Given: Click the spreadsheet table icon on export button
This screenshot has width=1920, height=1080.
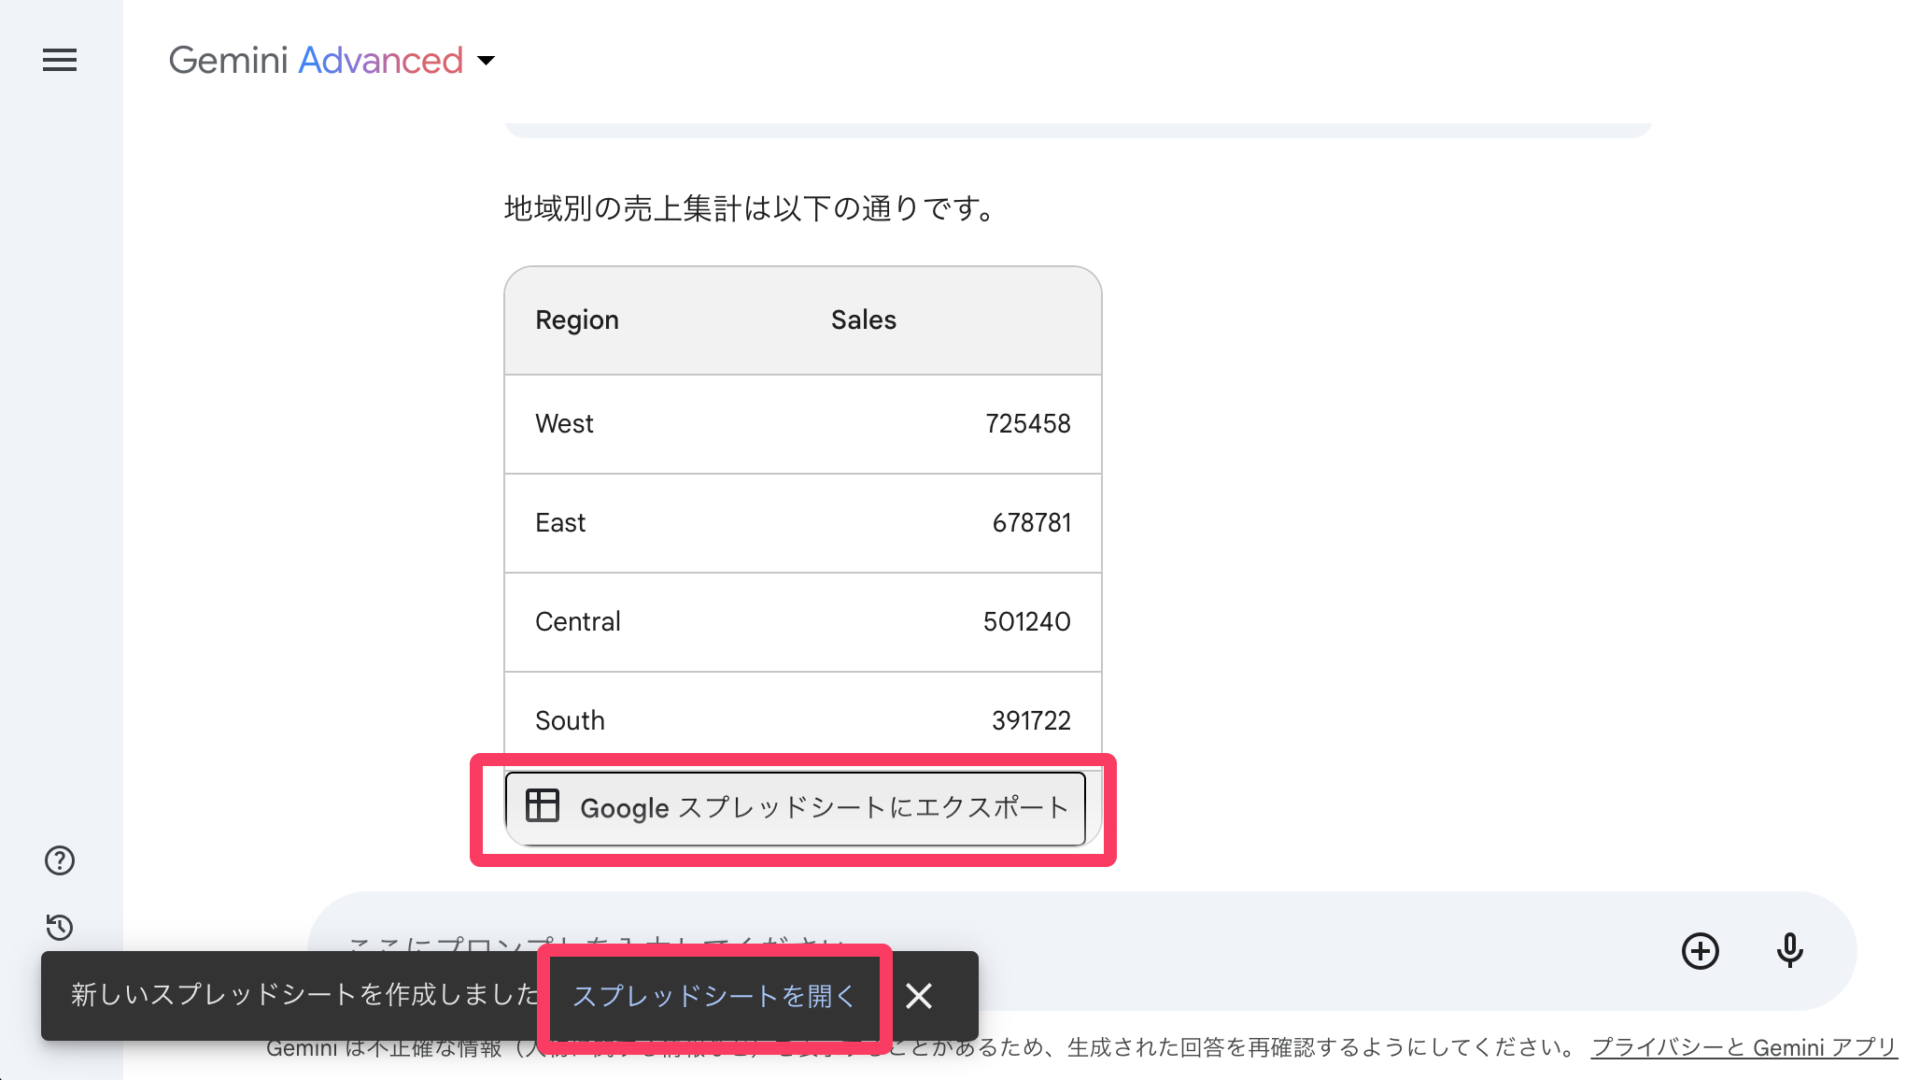Looking at the screenshot, I should [x=543, y=806].
